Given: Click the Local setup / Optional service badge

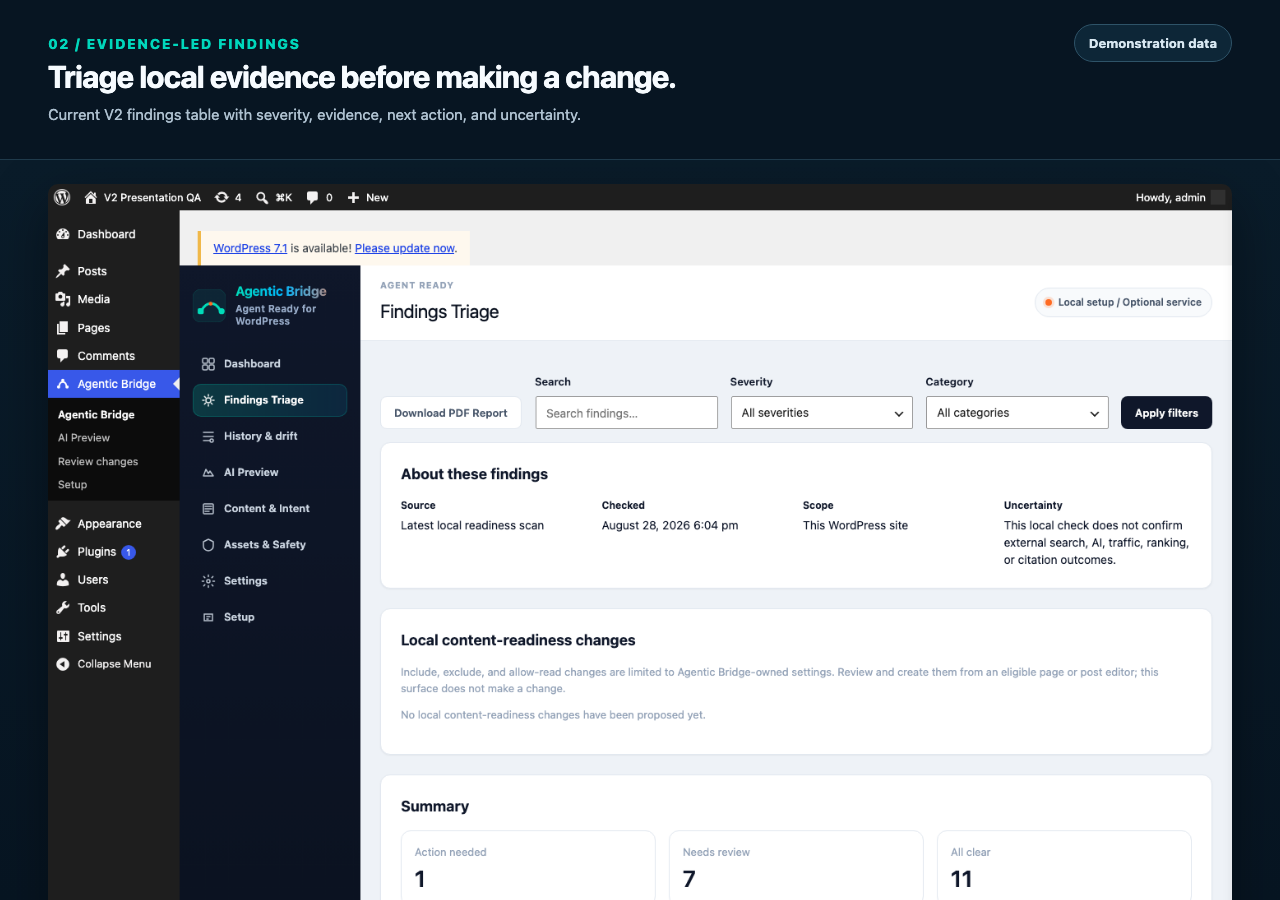Looking at the screenshot, I should click(1123, 302).
